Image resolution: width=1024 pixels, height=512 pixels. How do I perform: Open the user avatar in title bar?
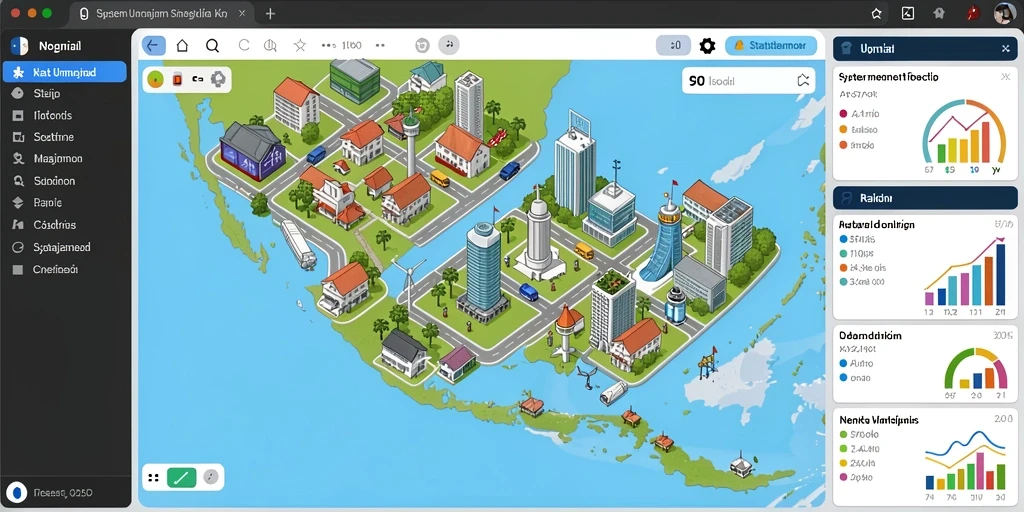click(1004, 13)
